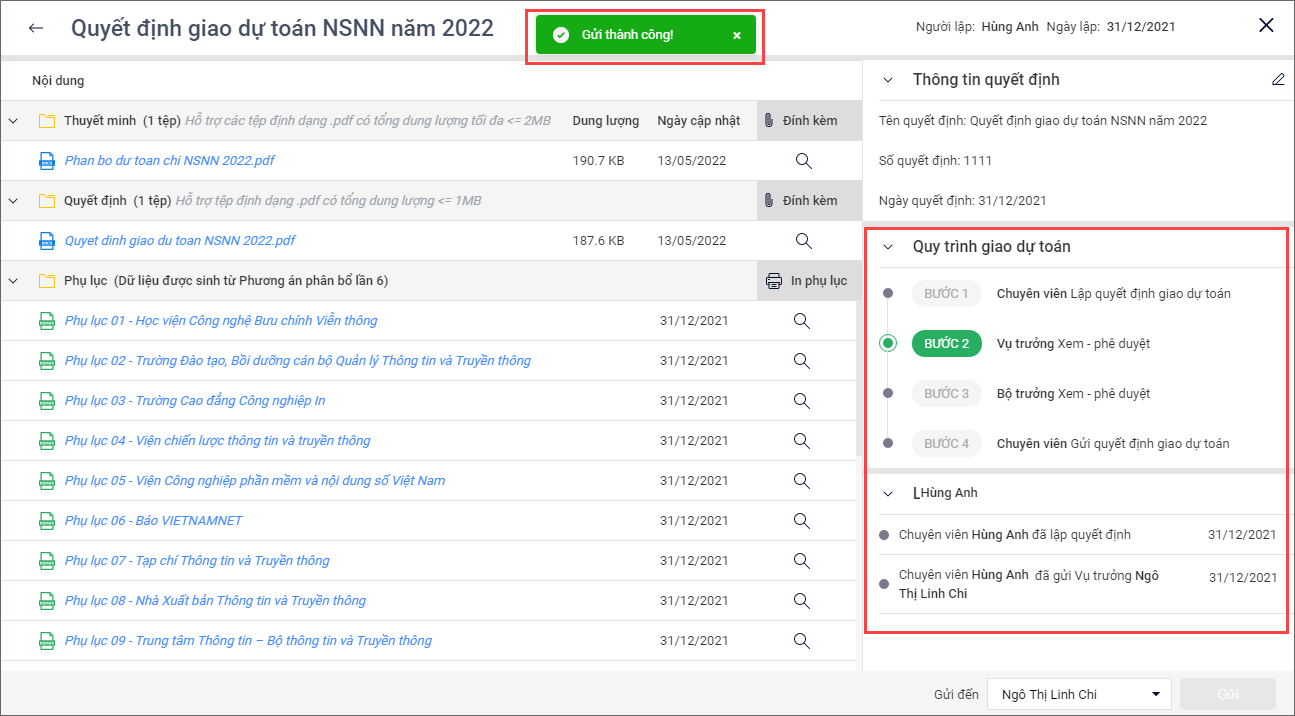
Task: Click magnifier icon for Phụ lục 05 row
Action: coord(802,481)
